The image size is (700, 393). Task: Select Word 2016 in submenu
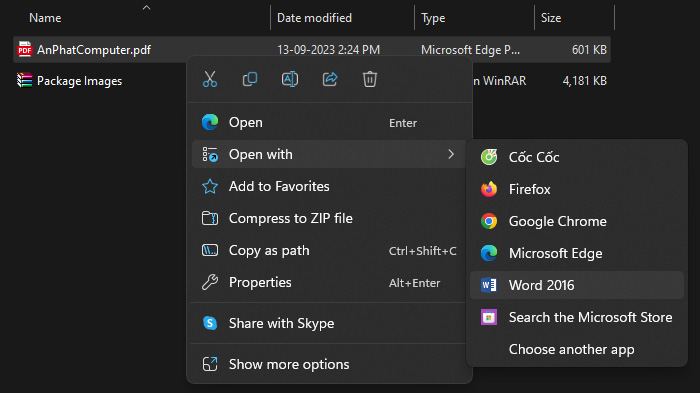click(x=576, y=285)
